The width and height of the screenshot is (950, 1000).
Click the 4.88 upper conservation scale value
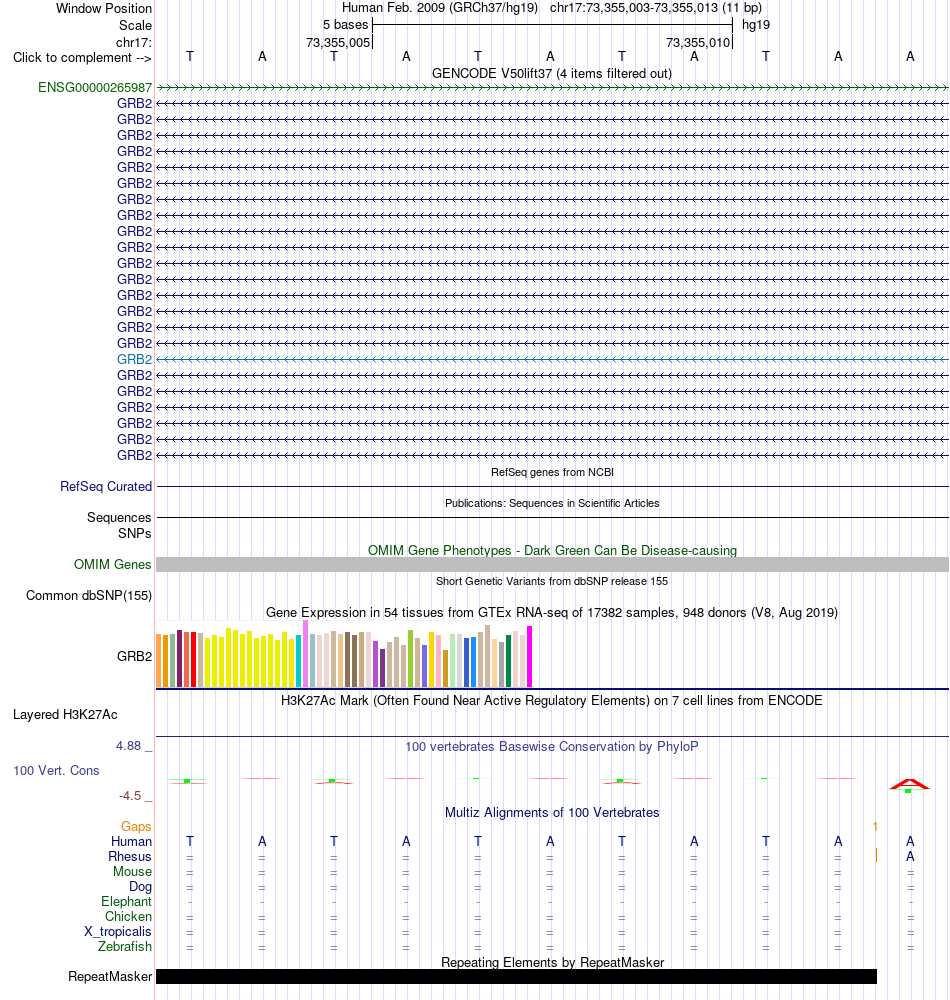click(x=128, y=746)
